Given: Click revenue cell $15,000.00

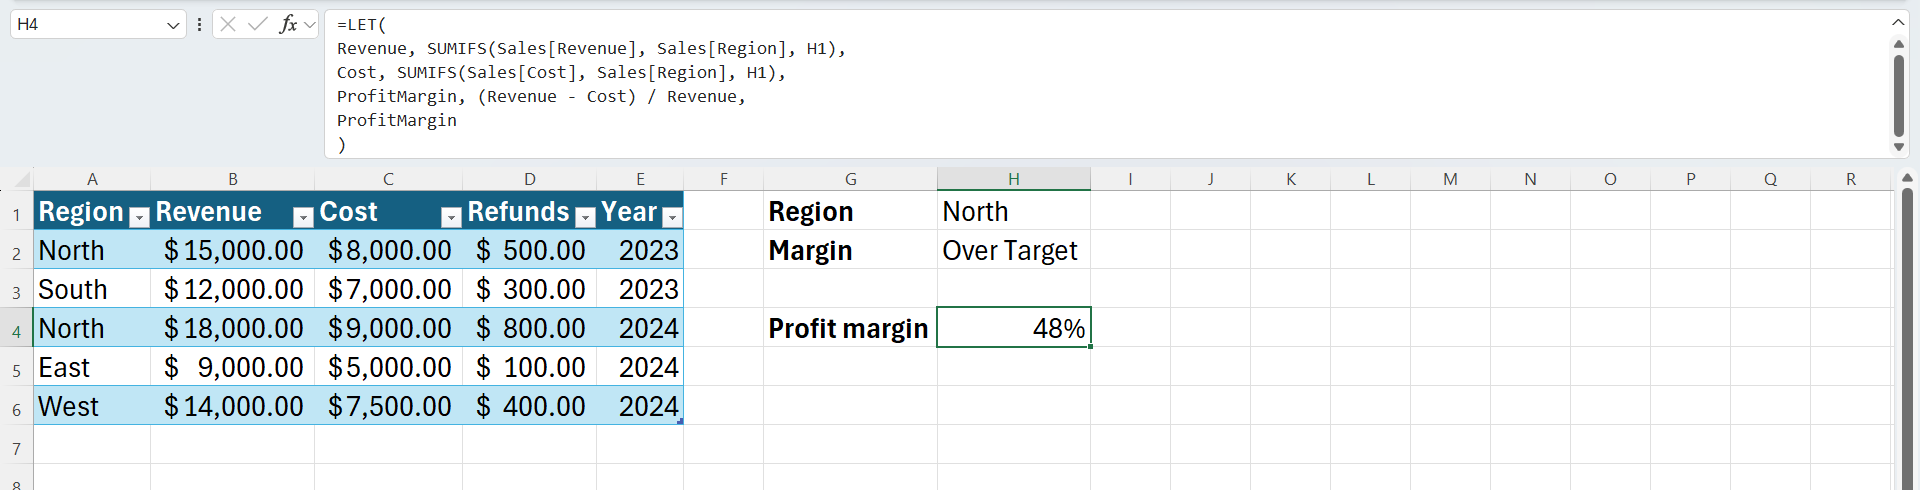Looking at the screenshot, I should (232, 250).
